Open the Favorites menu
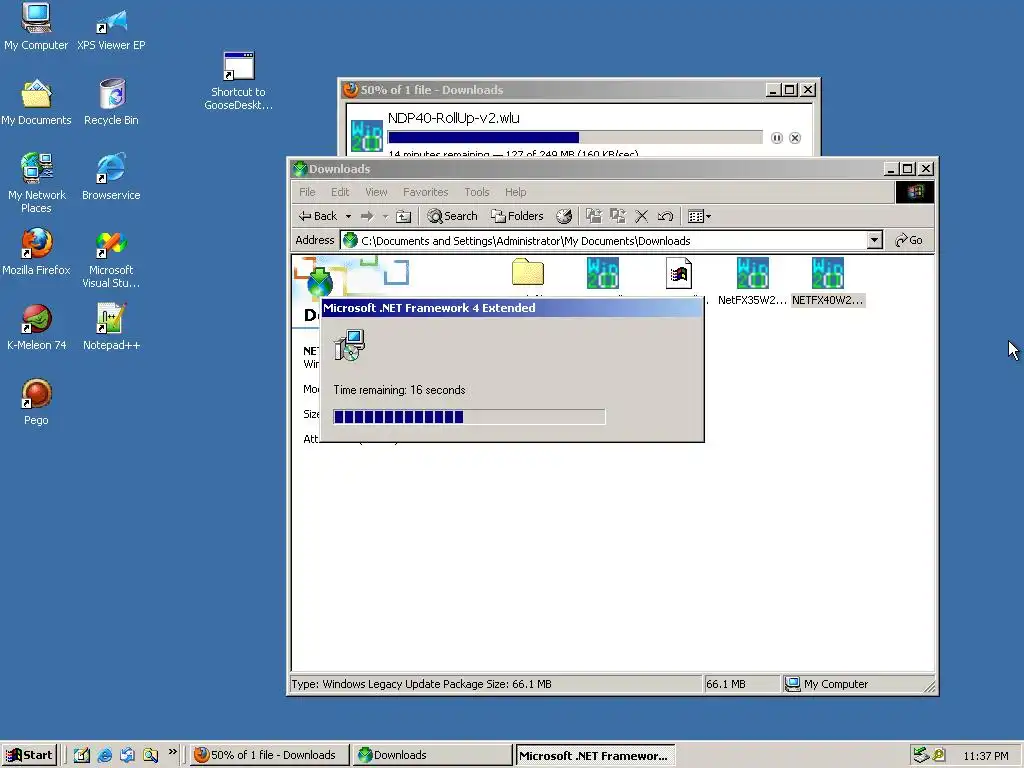This screenshot has height=768, width=1024. click(425, 192)
